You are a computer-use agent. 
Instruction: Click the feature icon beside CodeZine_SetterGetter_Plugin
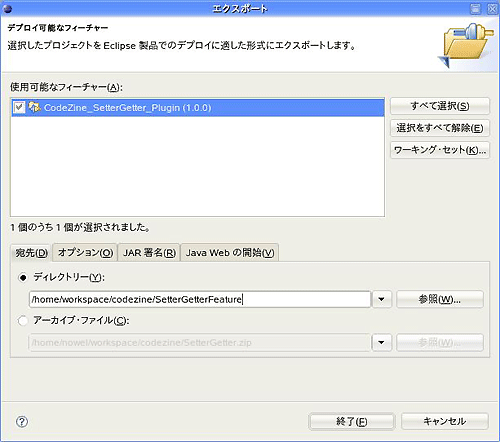35,107
